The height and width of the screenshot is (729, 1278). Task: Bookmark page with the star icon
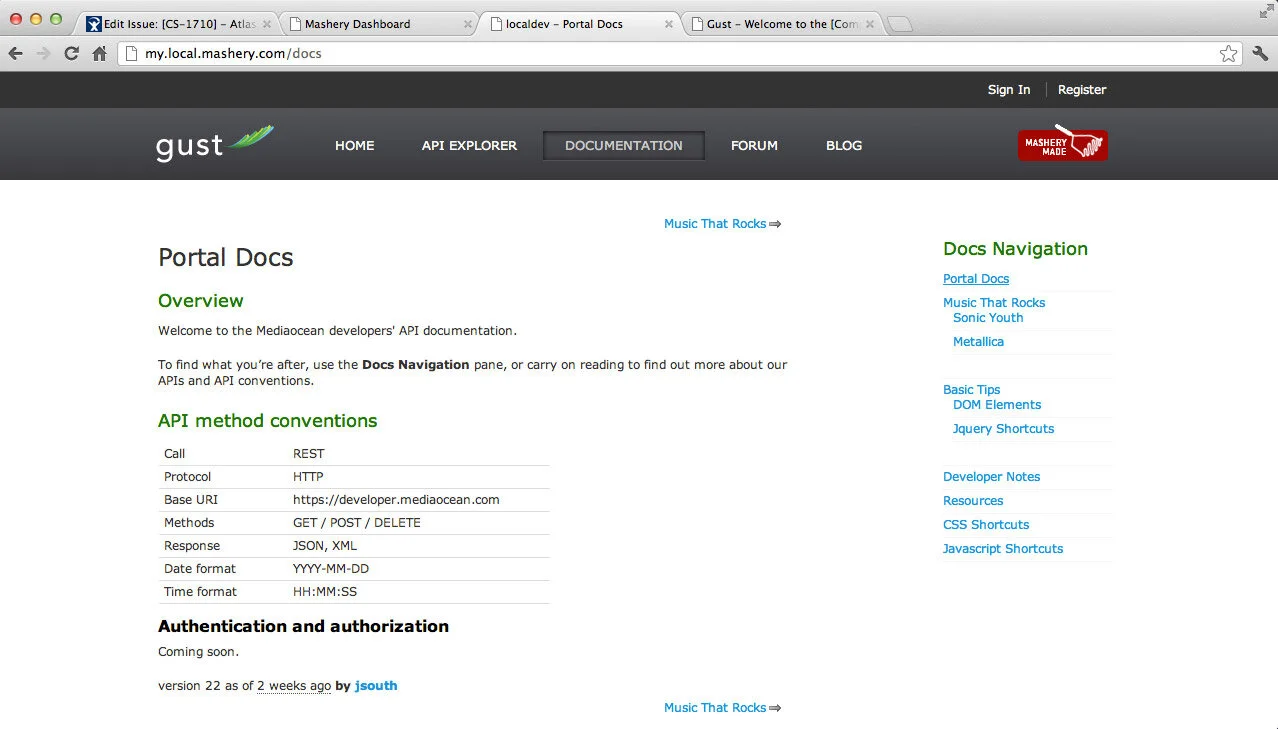click(1229, 54)
